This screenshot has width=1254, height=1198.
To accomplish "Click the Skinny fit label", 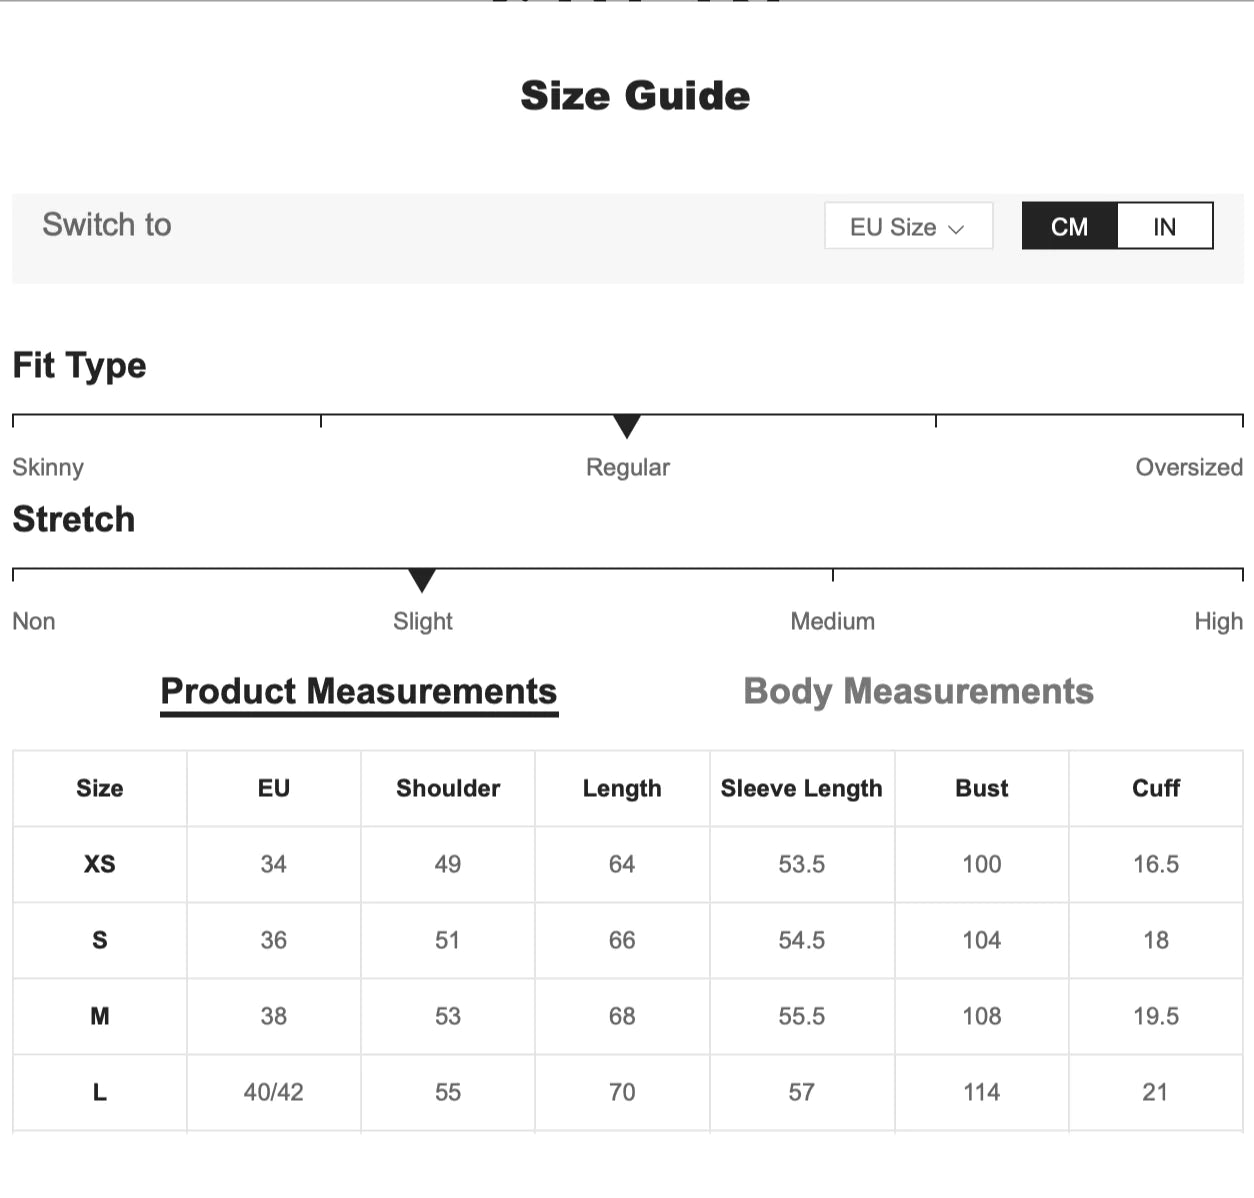I will [x=48, y=467].
